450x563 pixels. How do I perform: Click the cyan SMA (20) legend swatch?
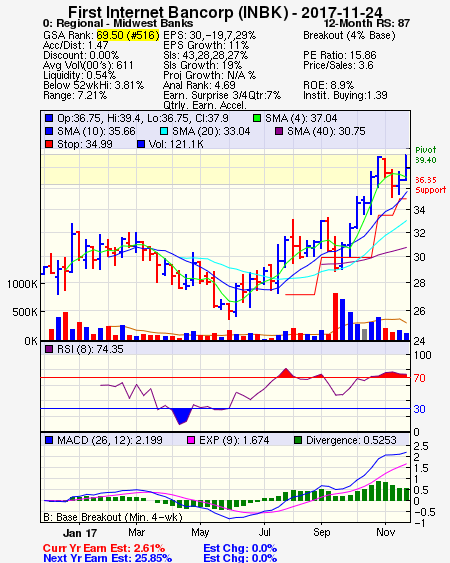point(163,131)
